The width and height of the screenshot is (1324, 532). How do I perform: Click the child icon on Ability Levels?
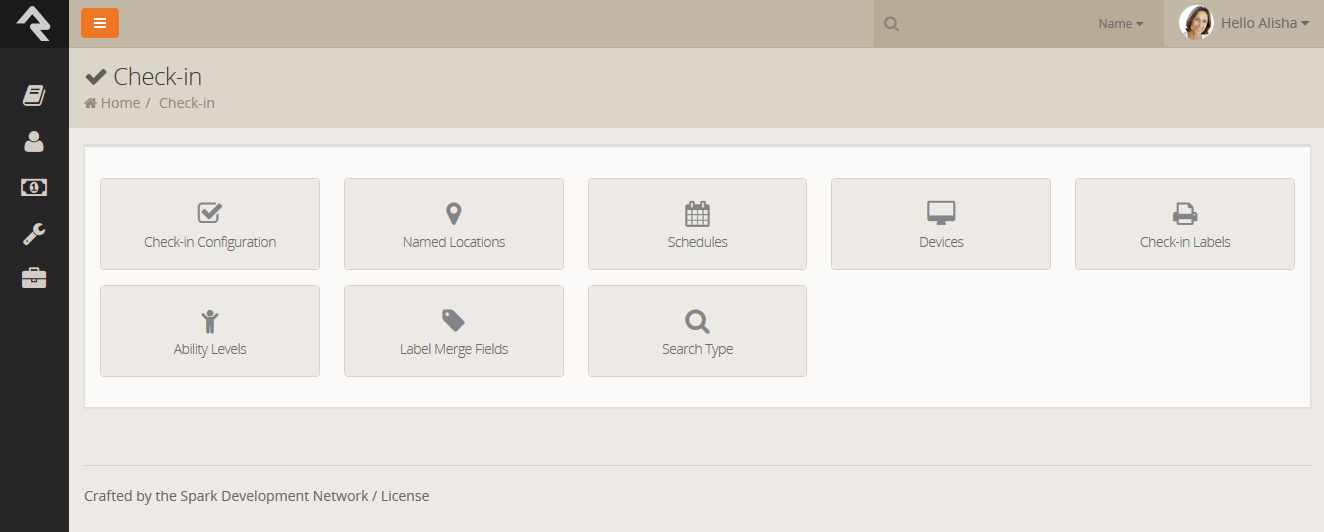(210, 321)
